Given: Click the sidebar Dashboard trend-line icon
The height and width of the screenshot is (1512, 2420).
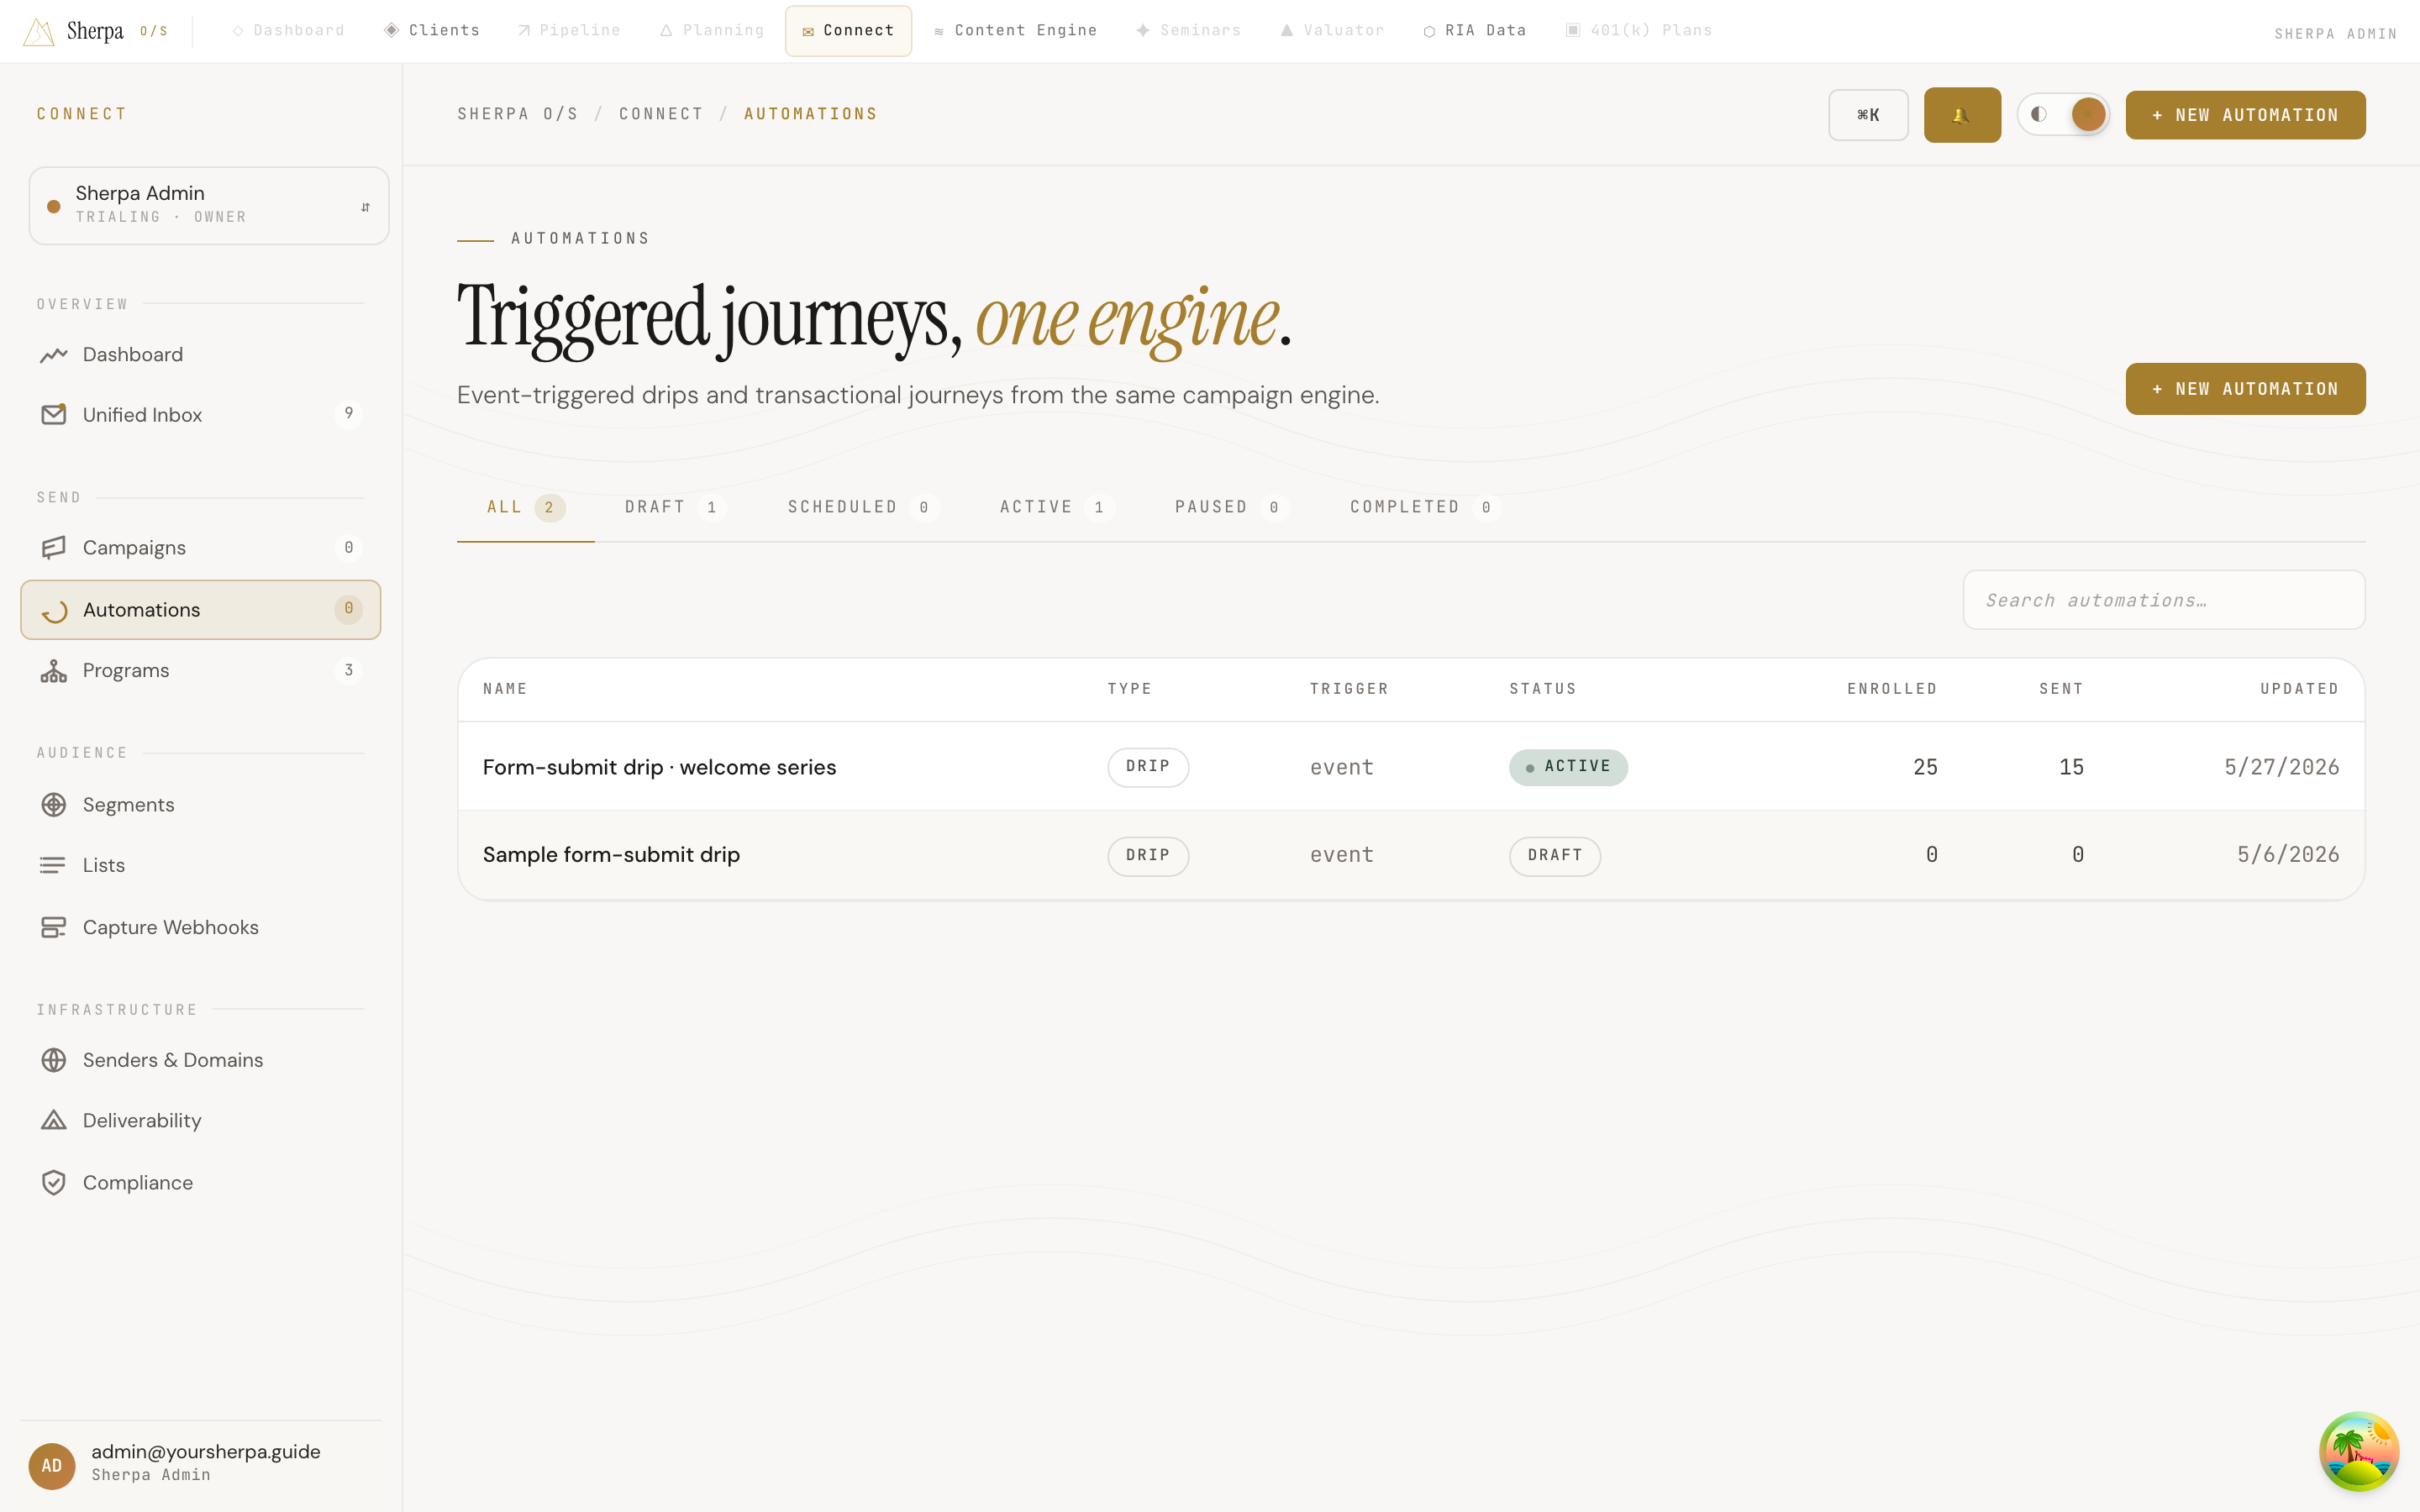Looking at the screenshot, I should pos(54,355).
